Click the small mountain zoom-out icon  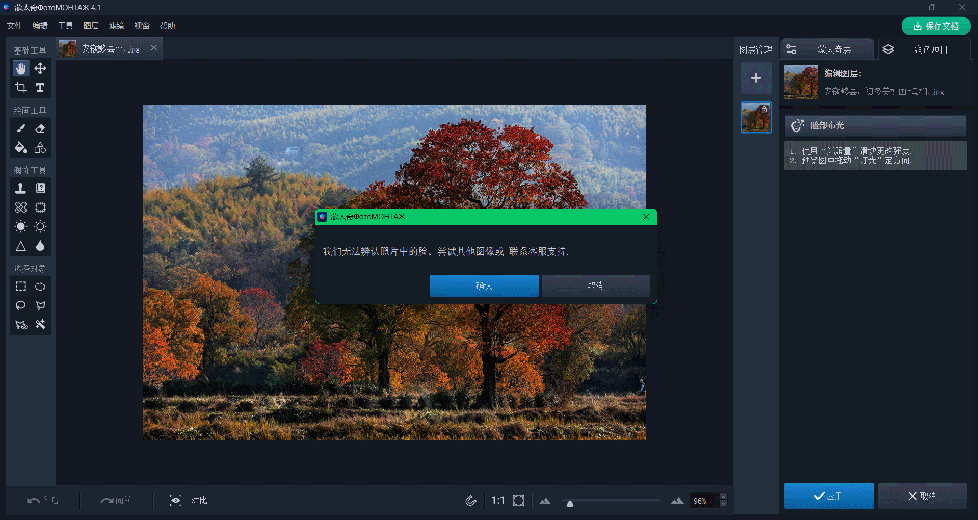545,501
